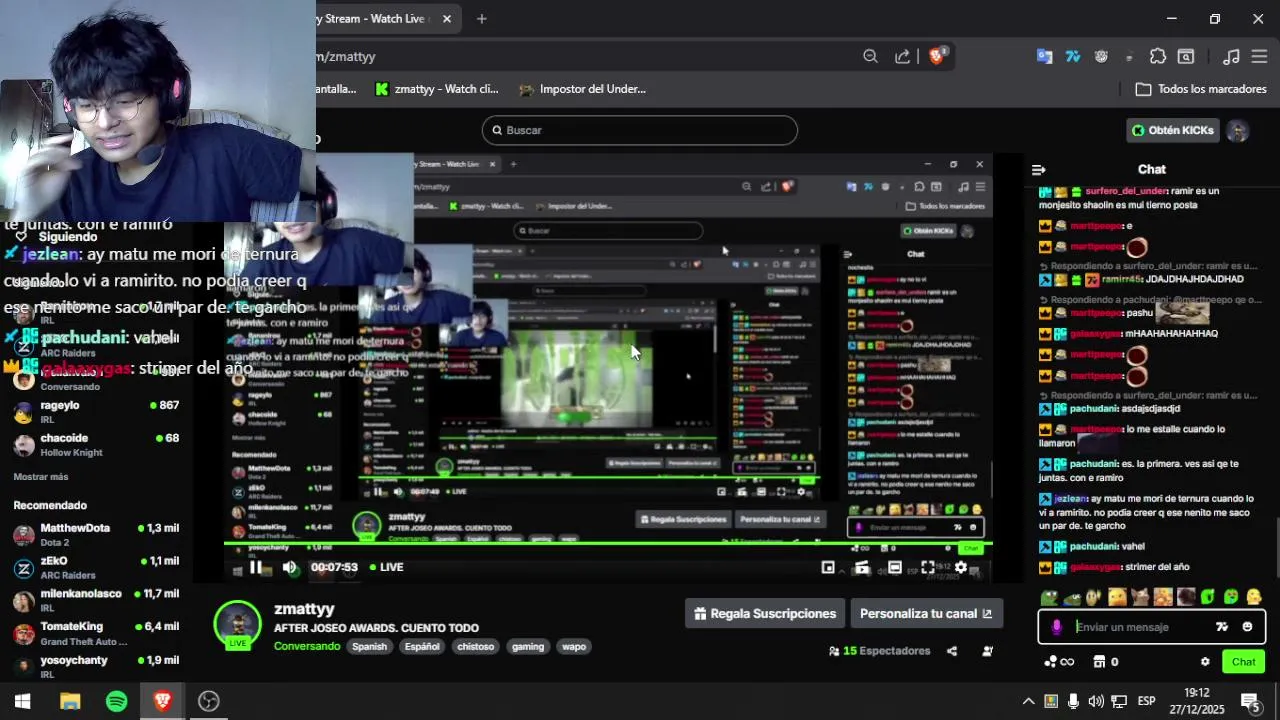Open channel points infinity balance

coord(1058,662)
